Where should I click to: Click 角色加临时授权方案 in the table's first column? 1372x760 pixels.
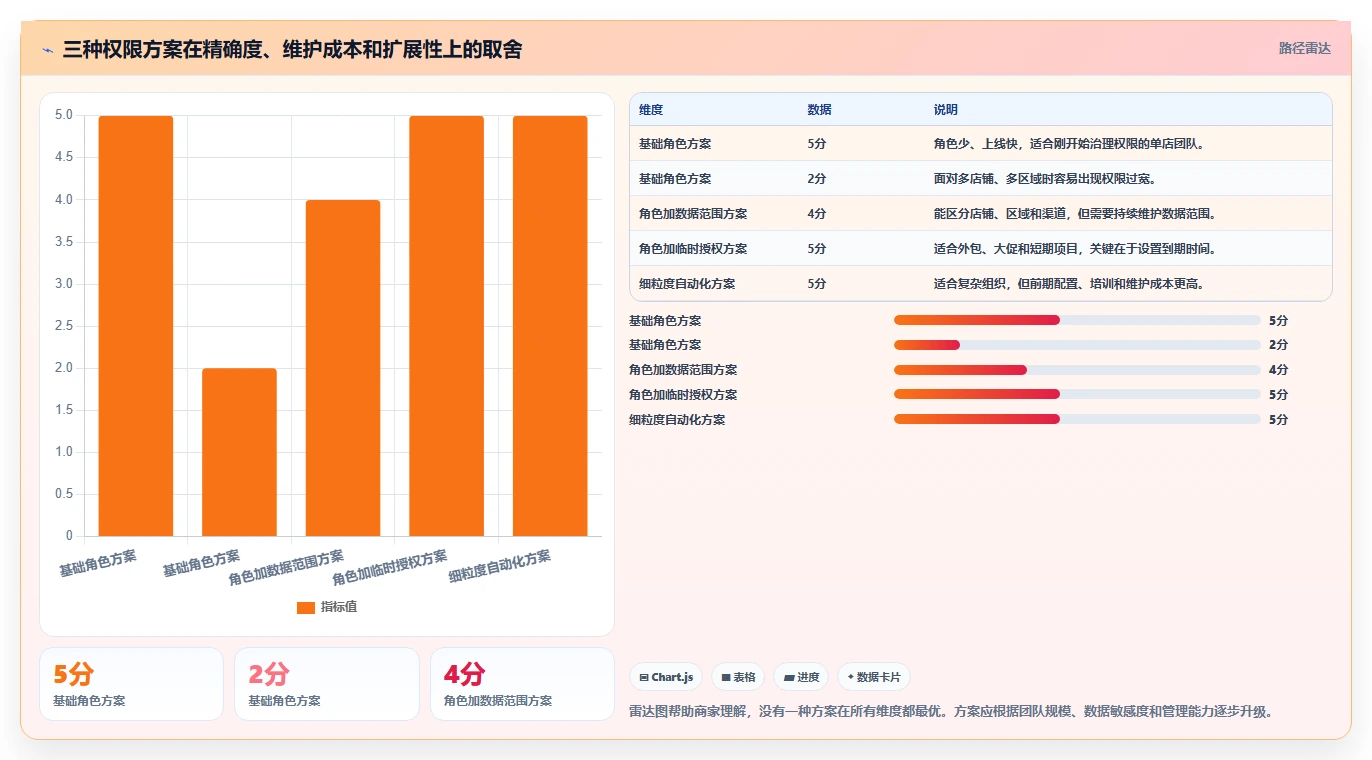[x=693, y=249]
